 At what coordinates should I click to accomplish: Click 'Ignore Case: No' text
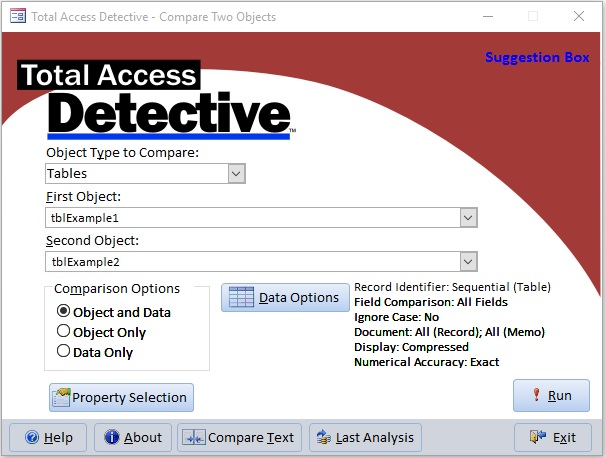(397, 317)
